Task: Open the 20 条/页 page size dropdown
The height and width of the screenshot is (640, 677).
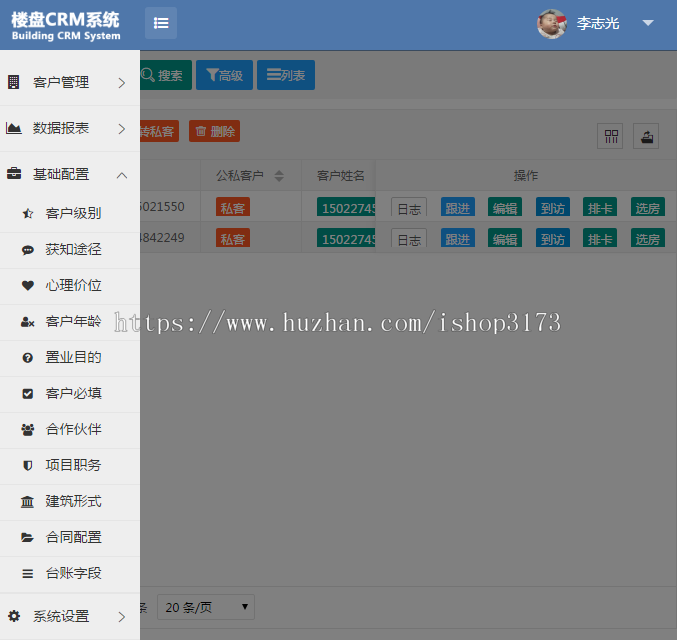Action: coord(206,607)
